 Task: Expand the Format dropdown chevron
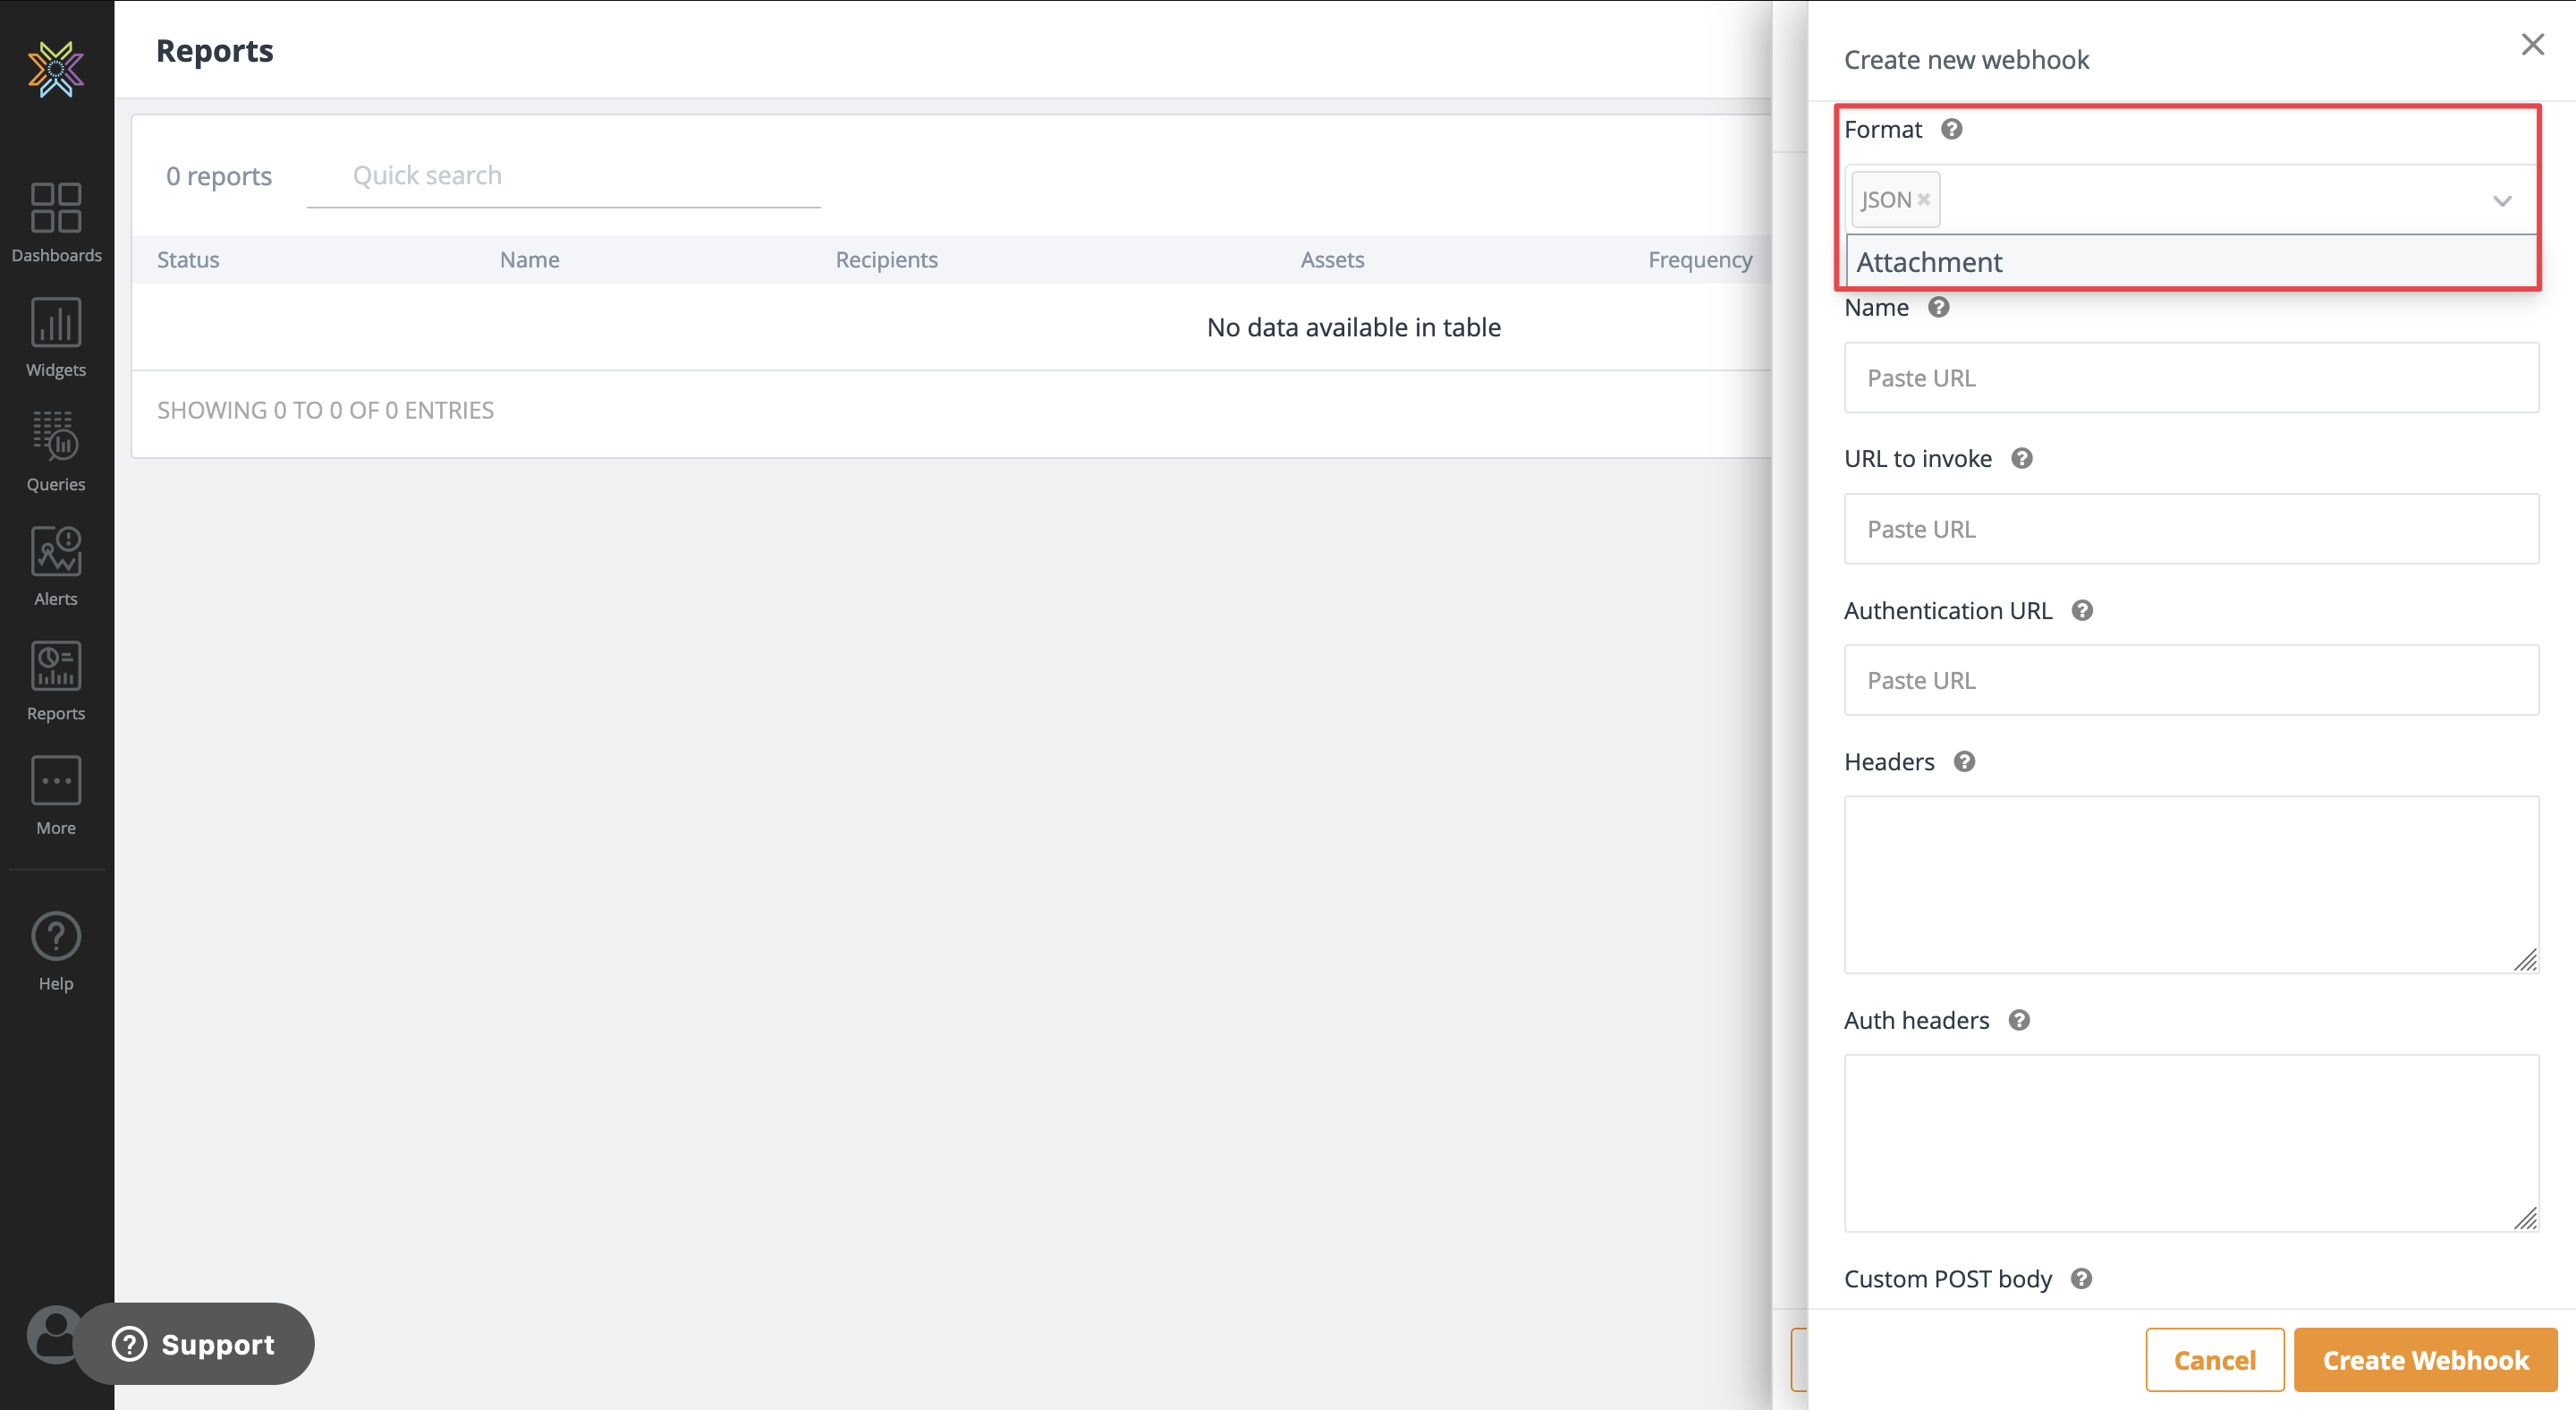coord(2501,201)
